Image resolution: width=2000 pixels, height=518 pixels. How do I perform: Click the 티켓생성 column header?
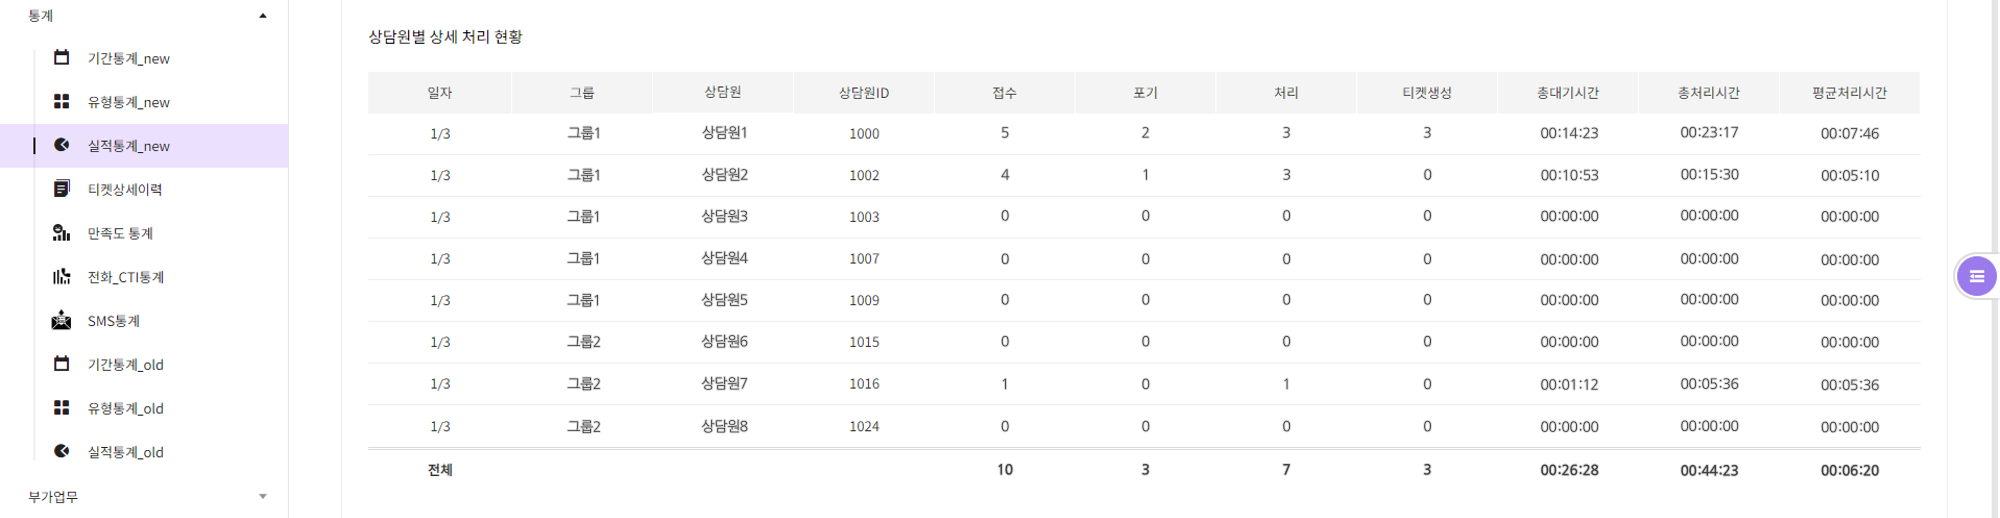pos(1427,93)
